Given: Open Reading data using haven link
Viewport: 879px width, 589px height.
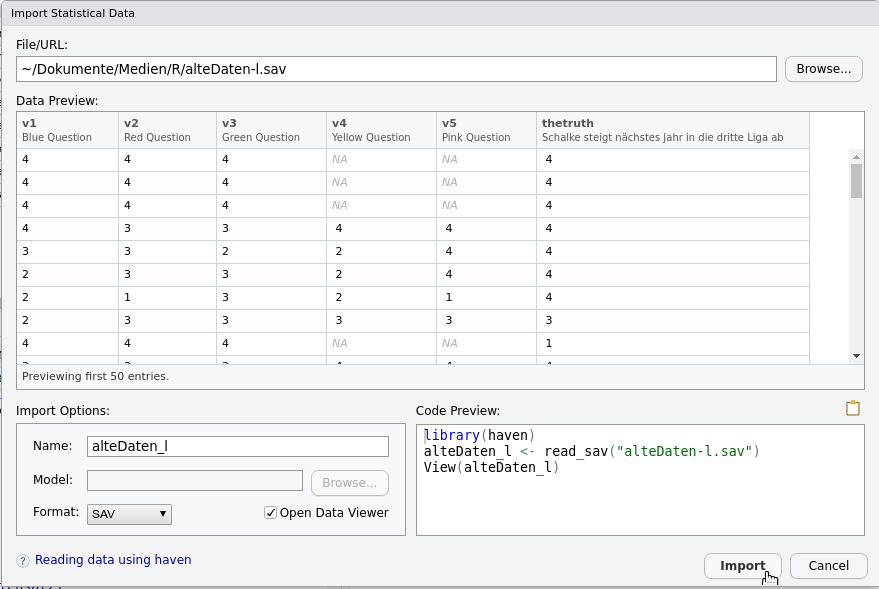Looking at the screenshot, I should pos(113,560).
